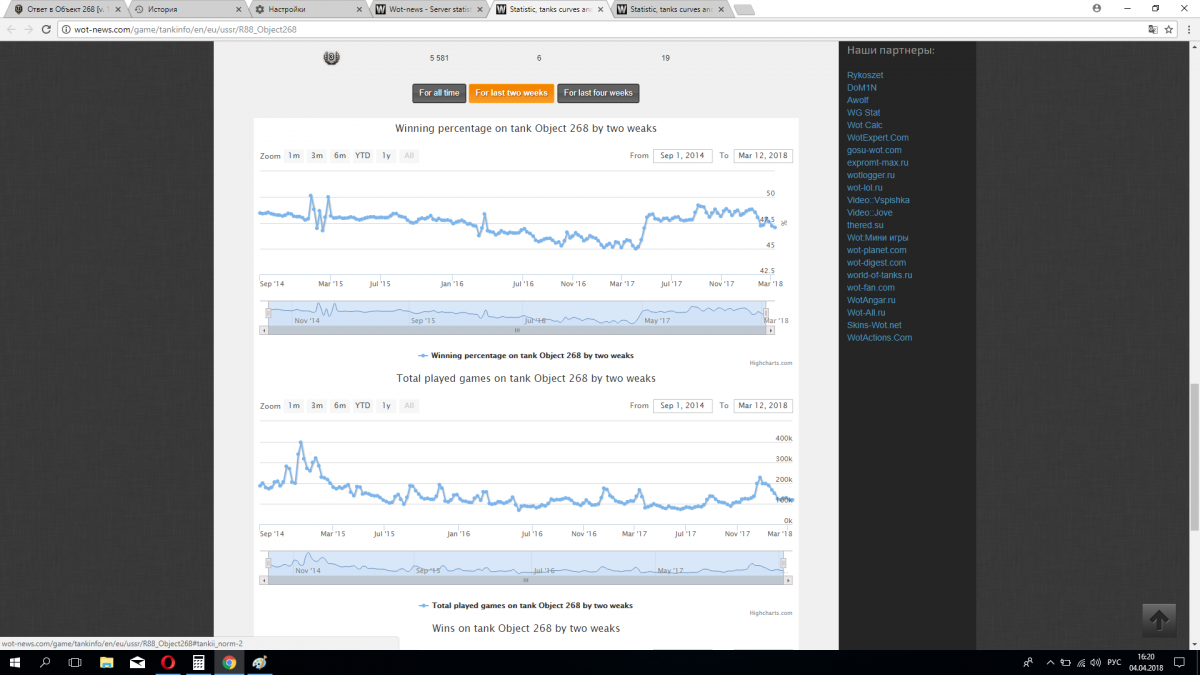
Task: Open the Chrome three-dot menu
Action: (x=1187, y=30)
